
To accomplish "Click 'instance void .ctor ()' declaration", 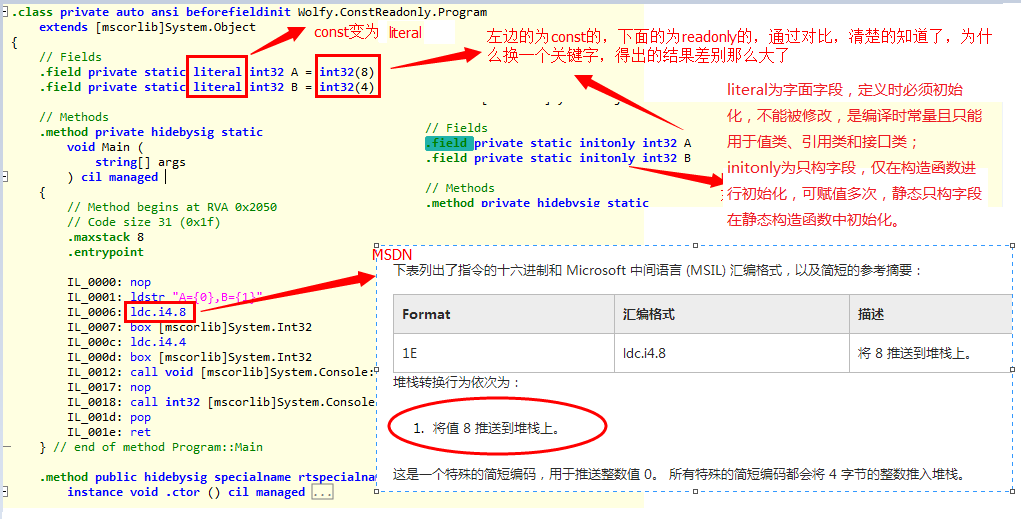I will click(x=144, y=492).
